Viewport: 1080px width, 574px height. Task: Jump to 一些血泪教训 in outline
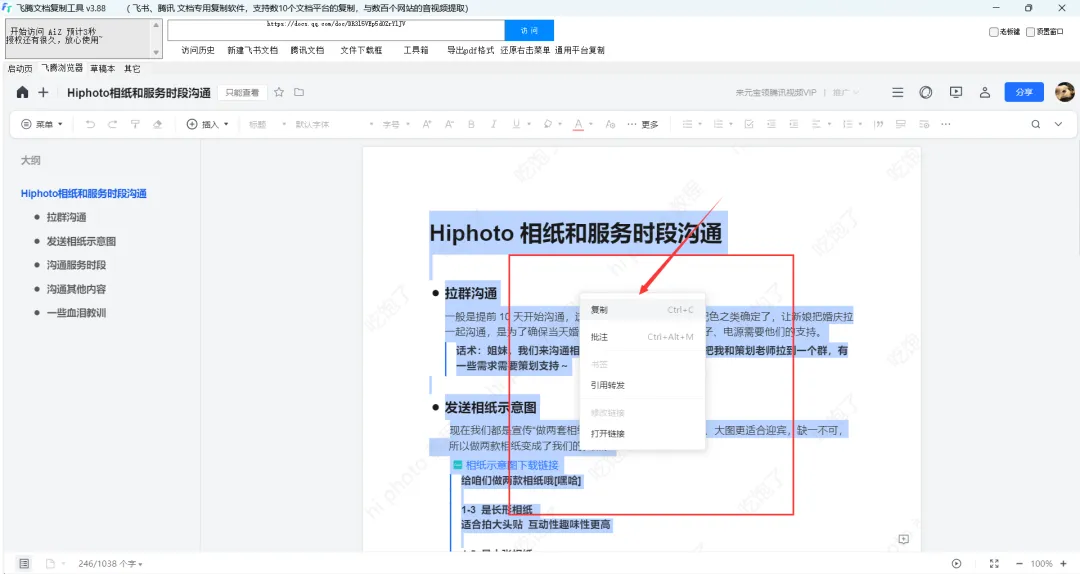pos(76,313)
